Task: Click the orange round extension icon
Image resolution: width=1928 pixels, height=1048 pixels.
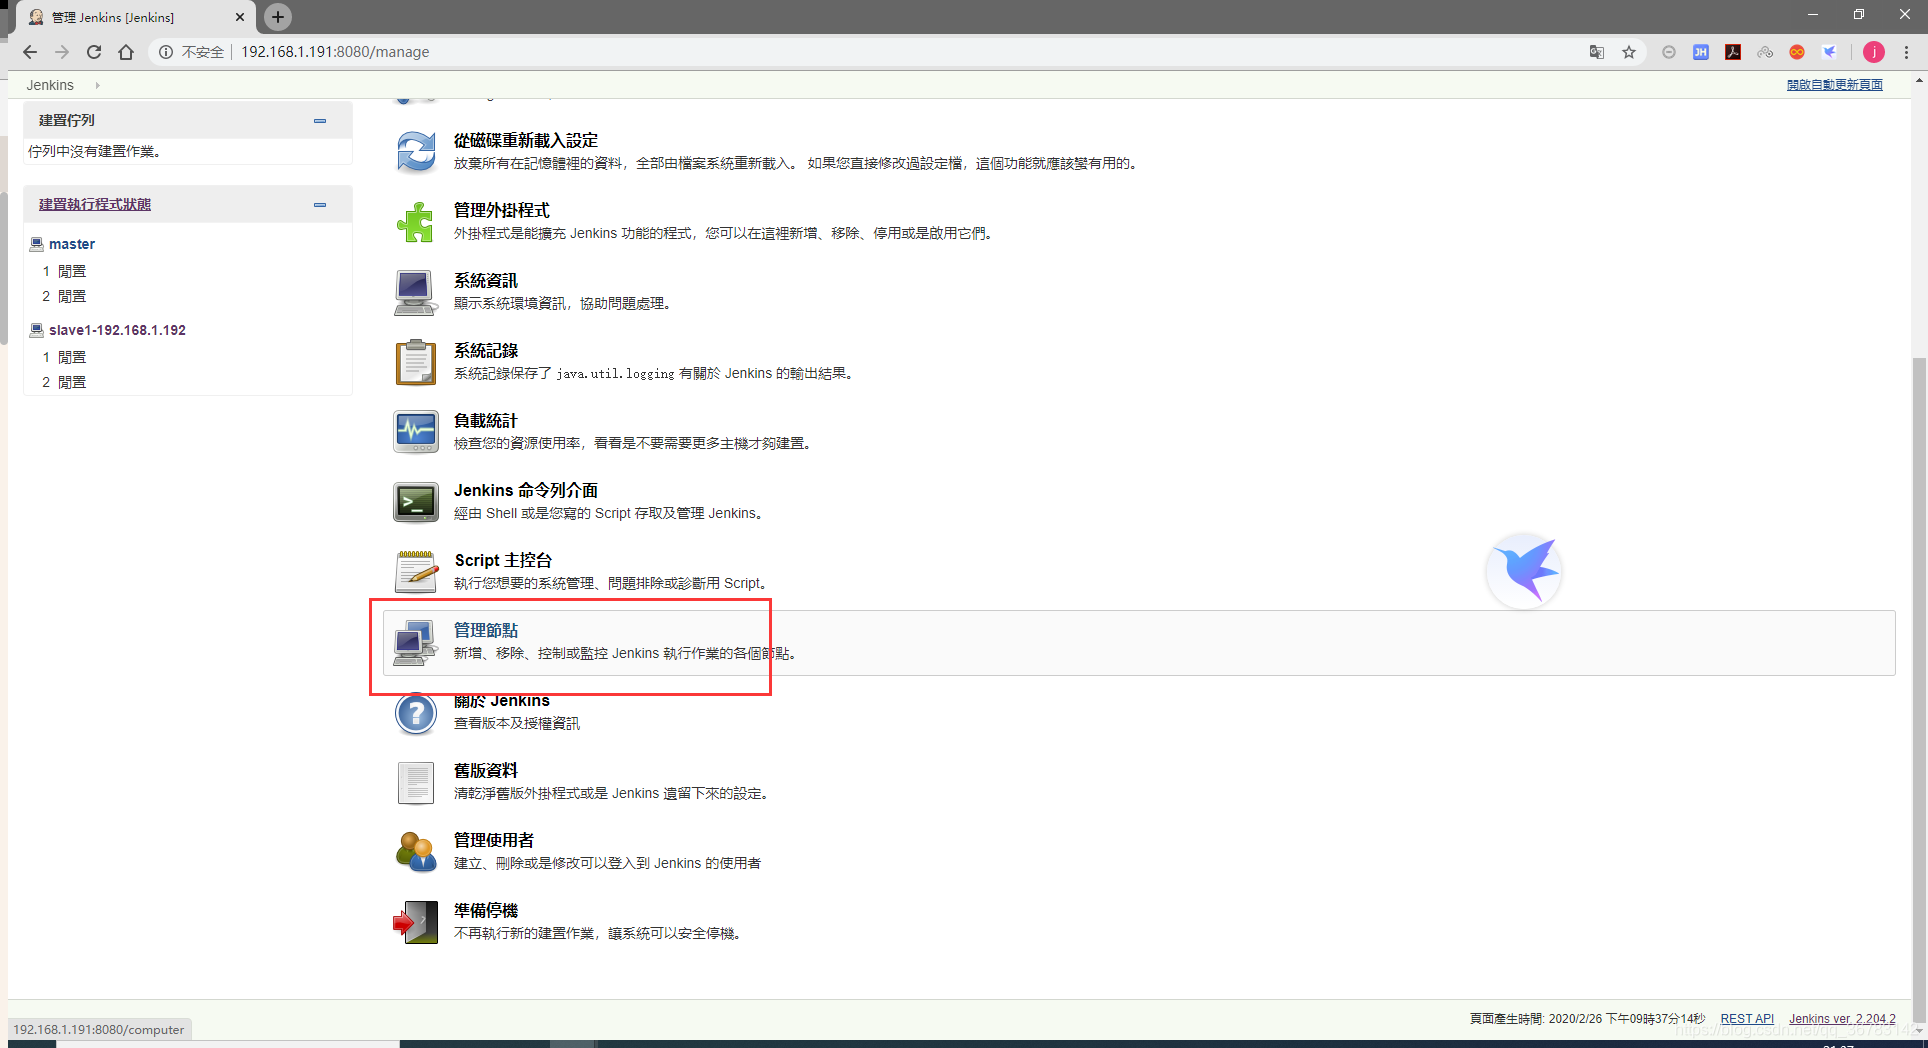Action: (1797, 52)
